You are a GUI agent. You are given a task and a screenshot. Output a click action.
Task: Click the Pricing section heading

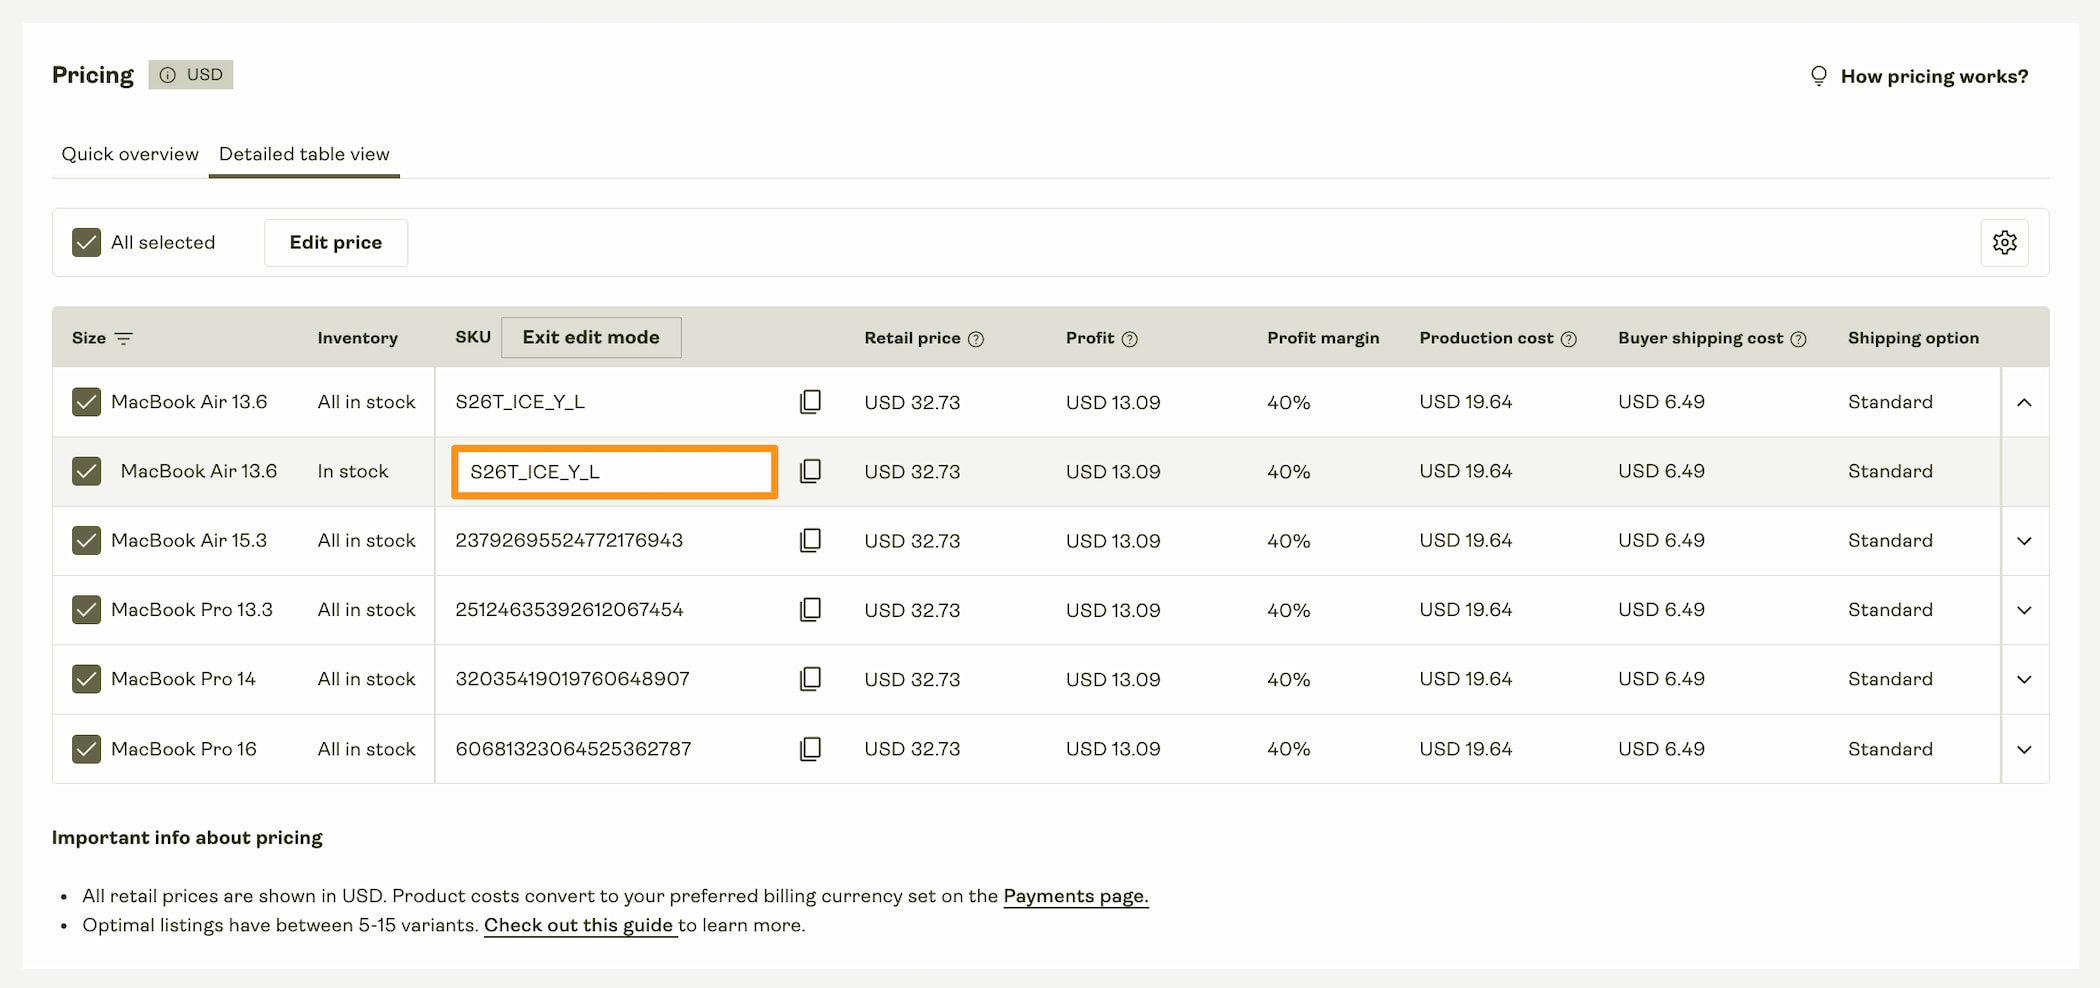tap(93, 75)
